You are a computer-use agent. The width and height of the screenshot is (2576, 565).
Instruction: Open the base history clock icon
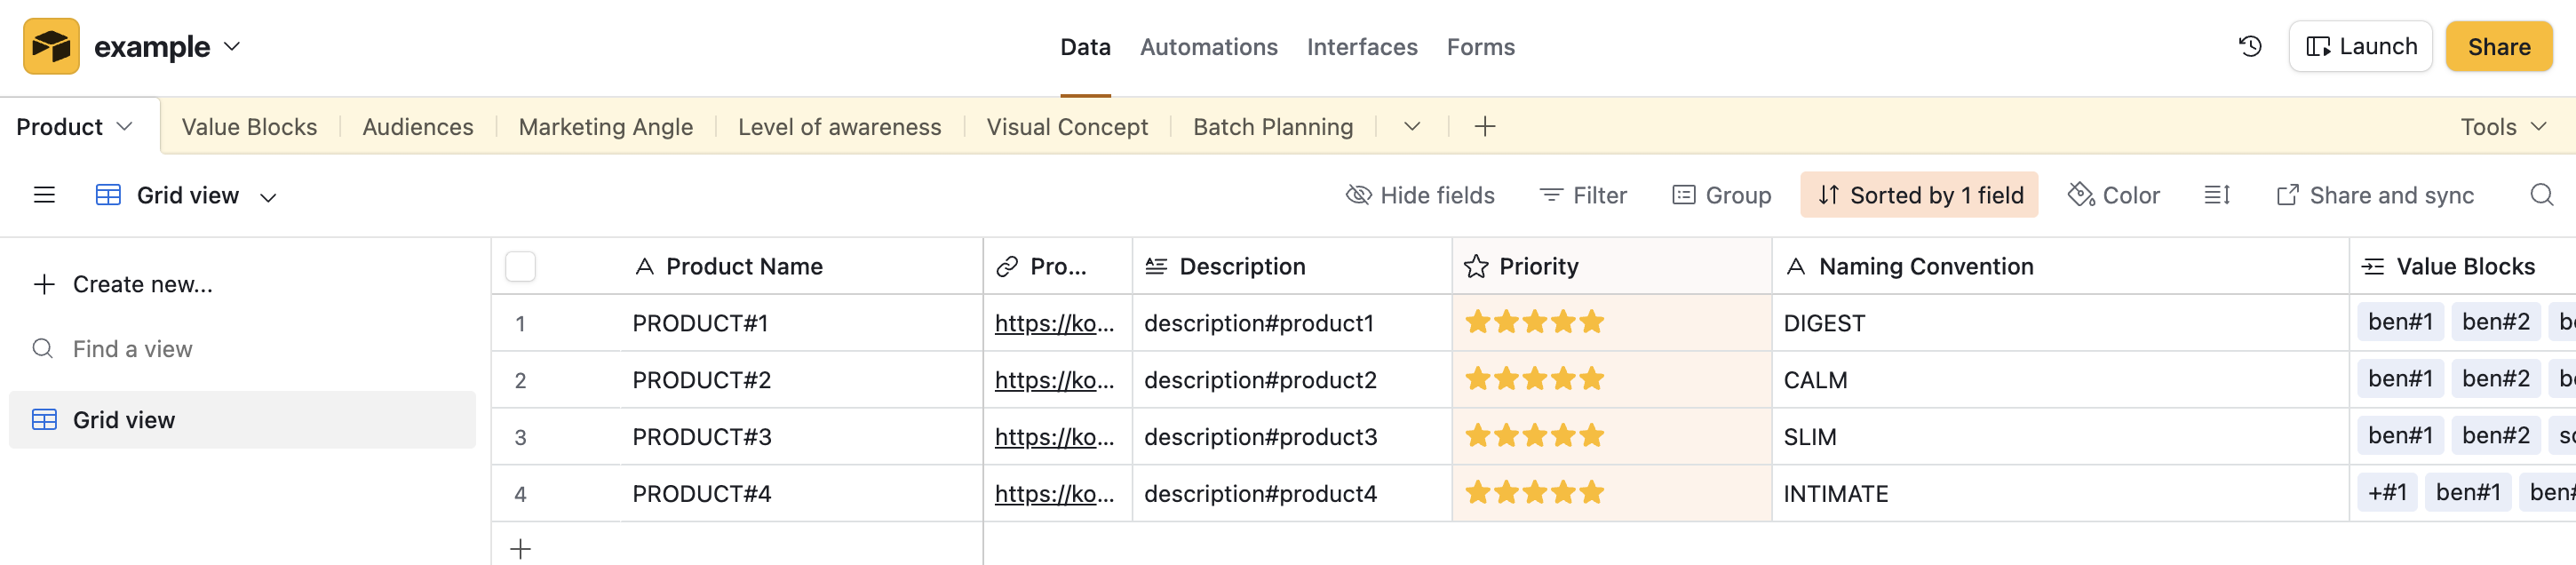point(2250,46)
